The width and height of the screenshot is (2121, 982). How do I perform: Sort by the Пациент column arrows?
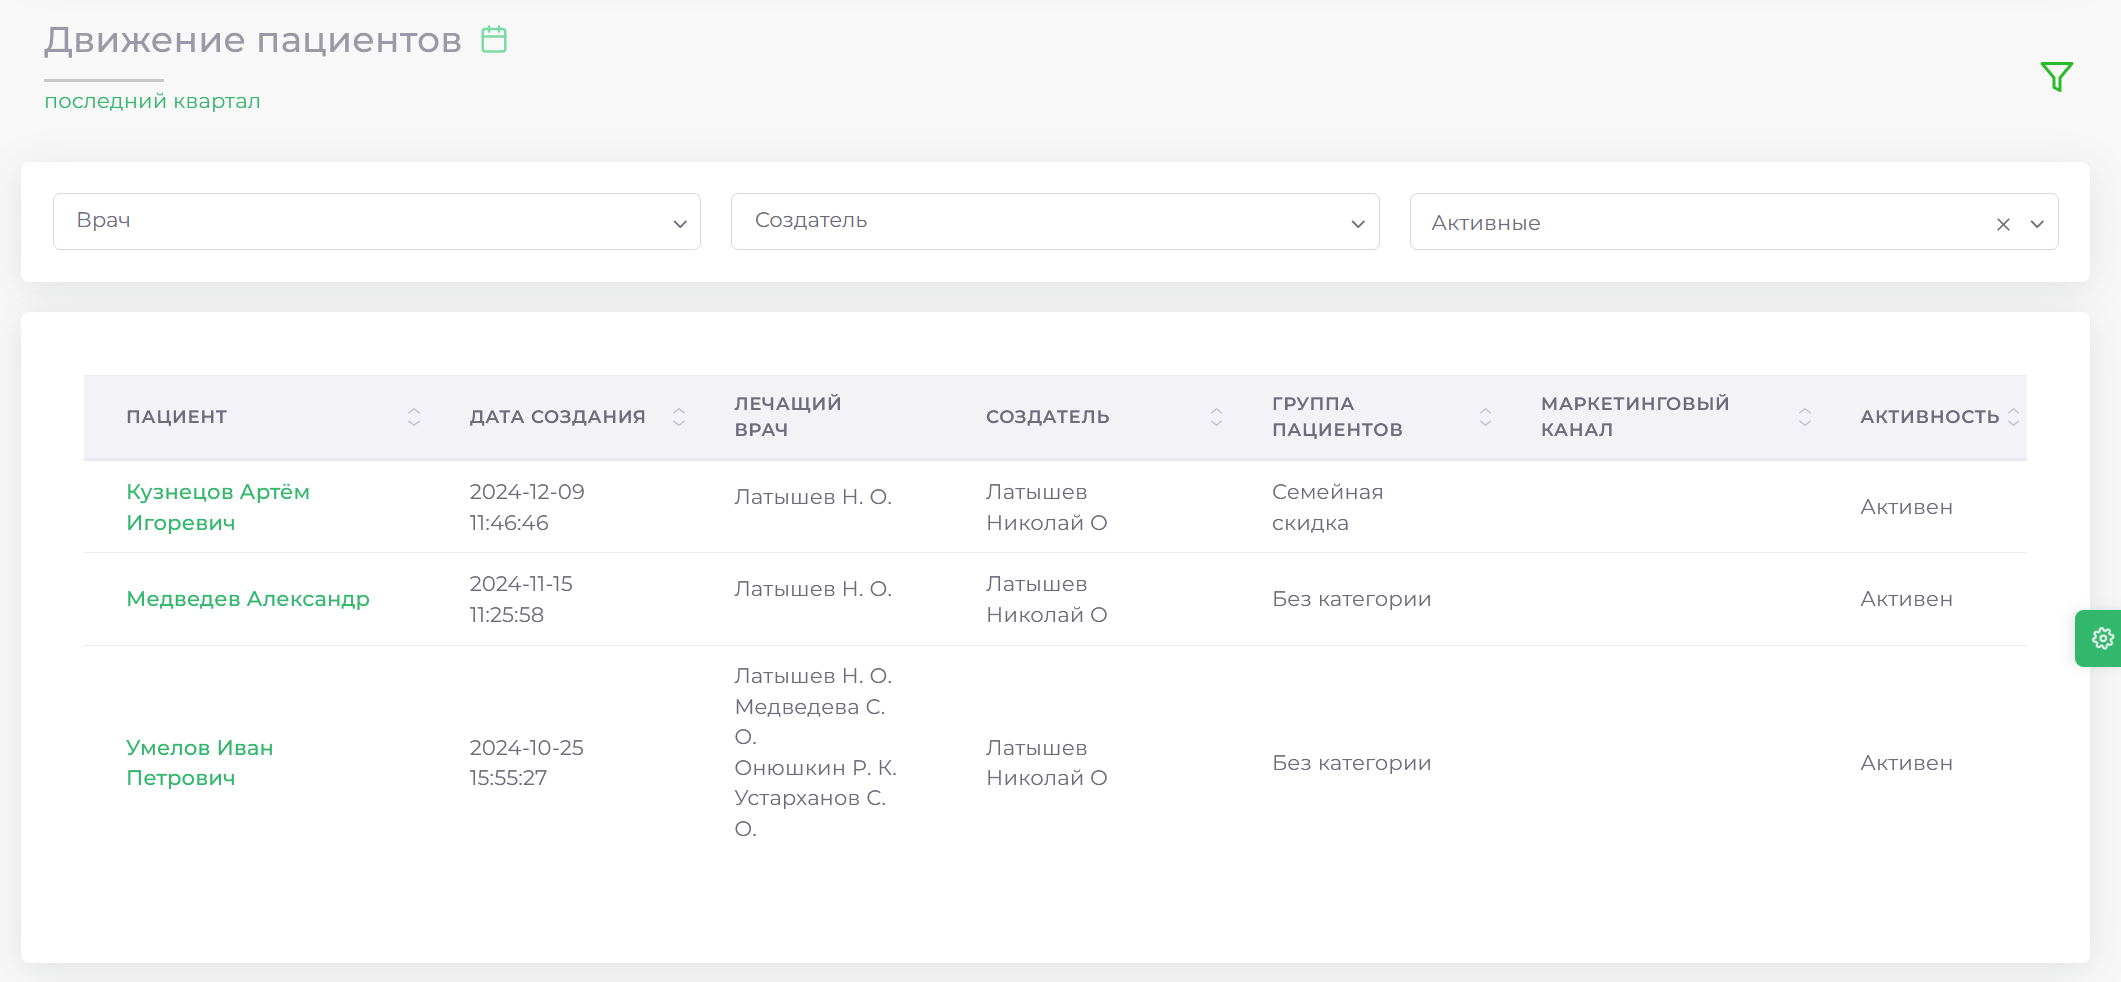[x=414, y=417]
